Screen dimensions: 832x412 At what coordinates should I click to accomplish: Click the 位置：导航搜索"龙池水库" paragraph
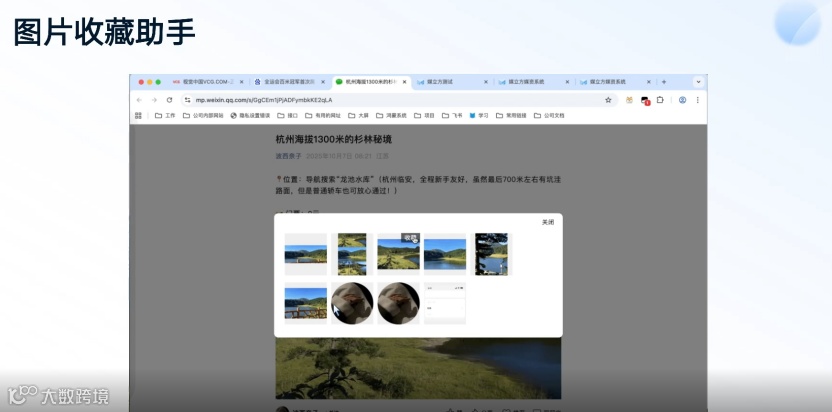click(x=419, y=185)
